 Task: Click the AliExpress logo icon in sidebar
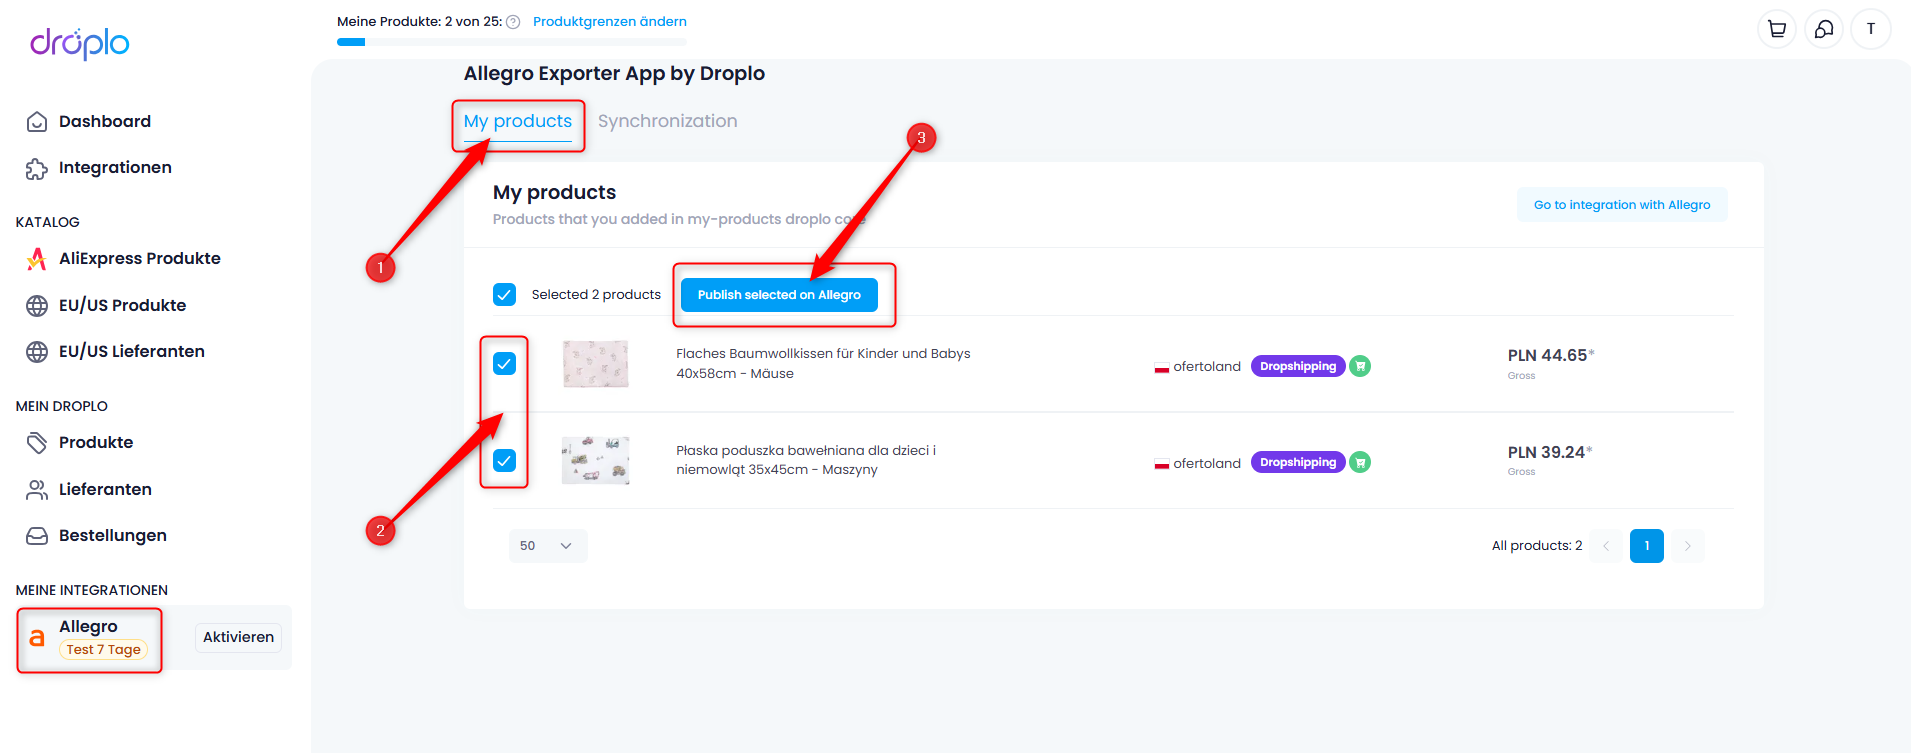point(37,259)
